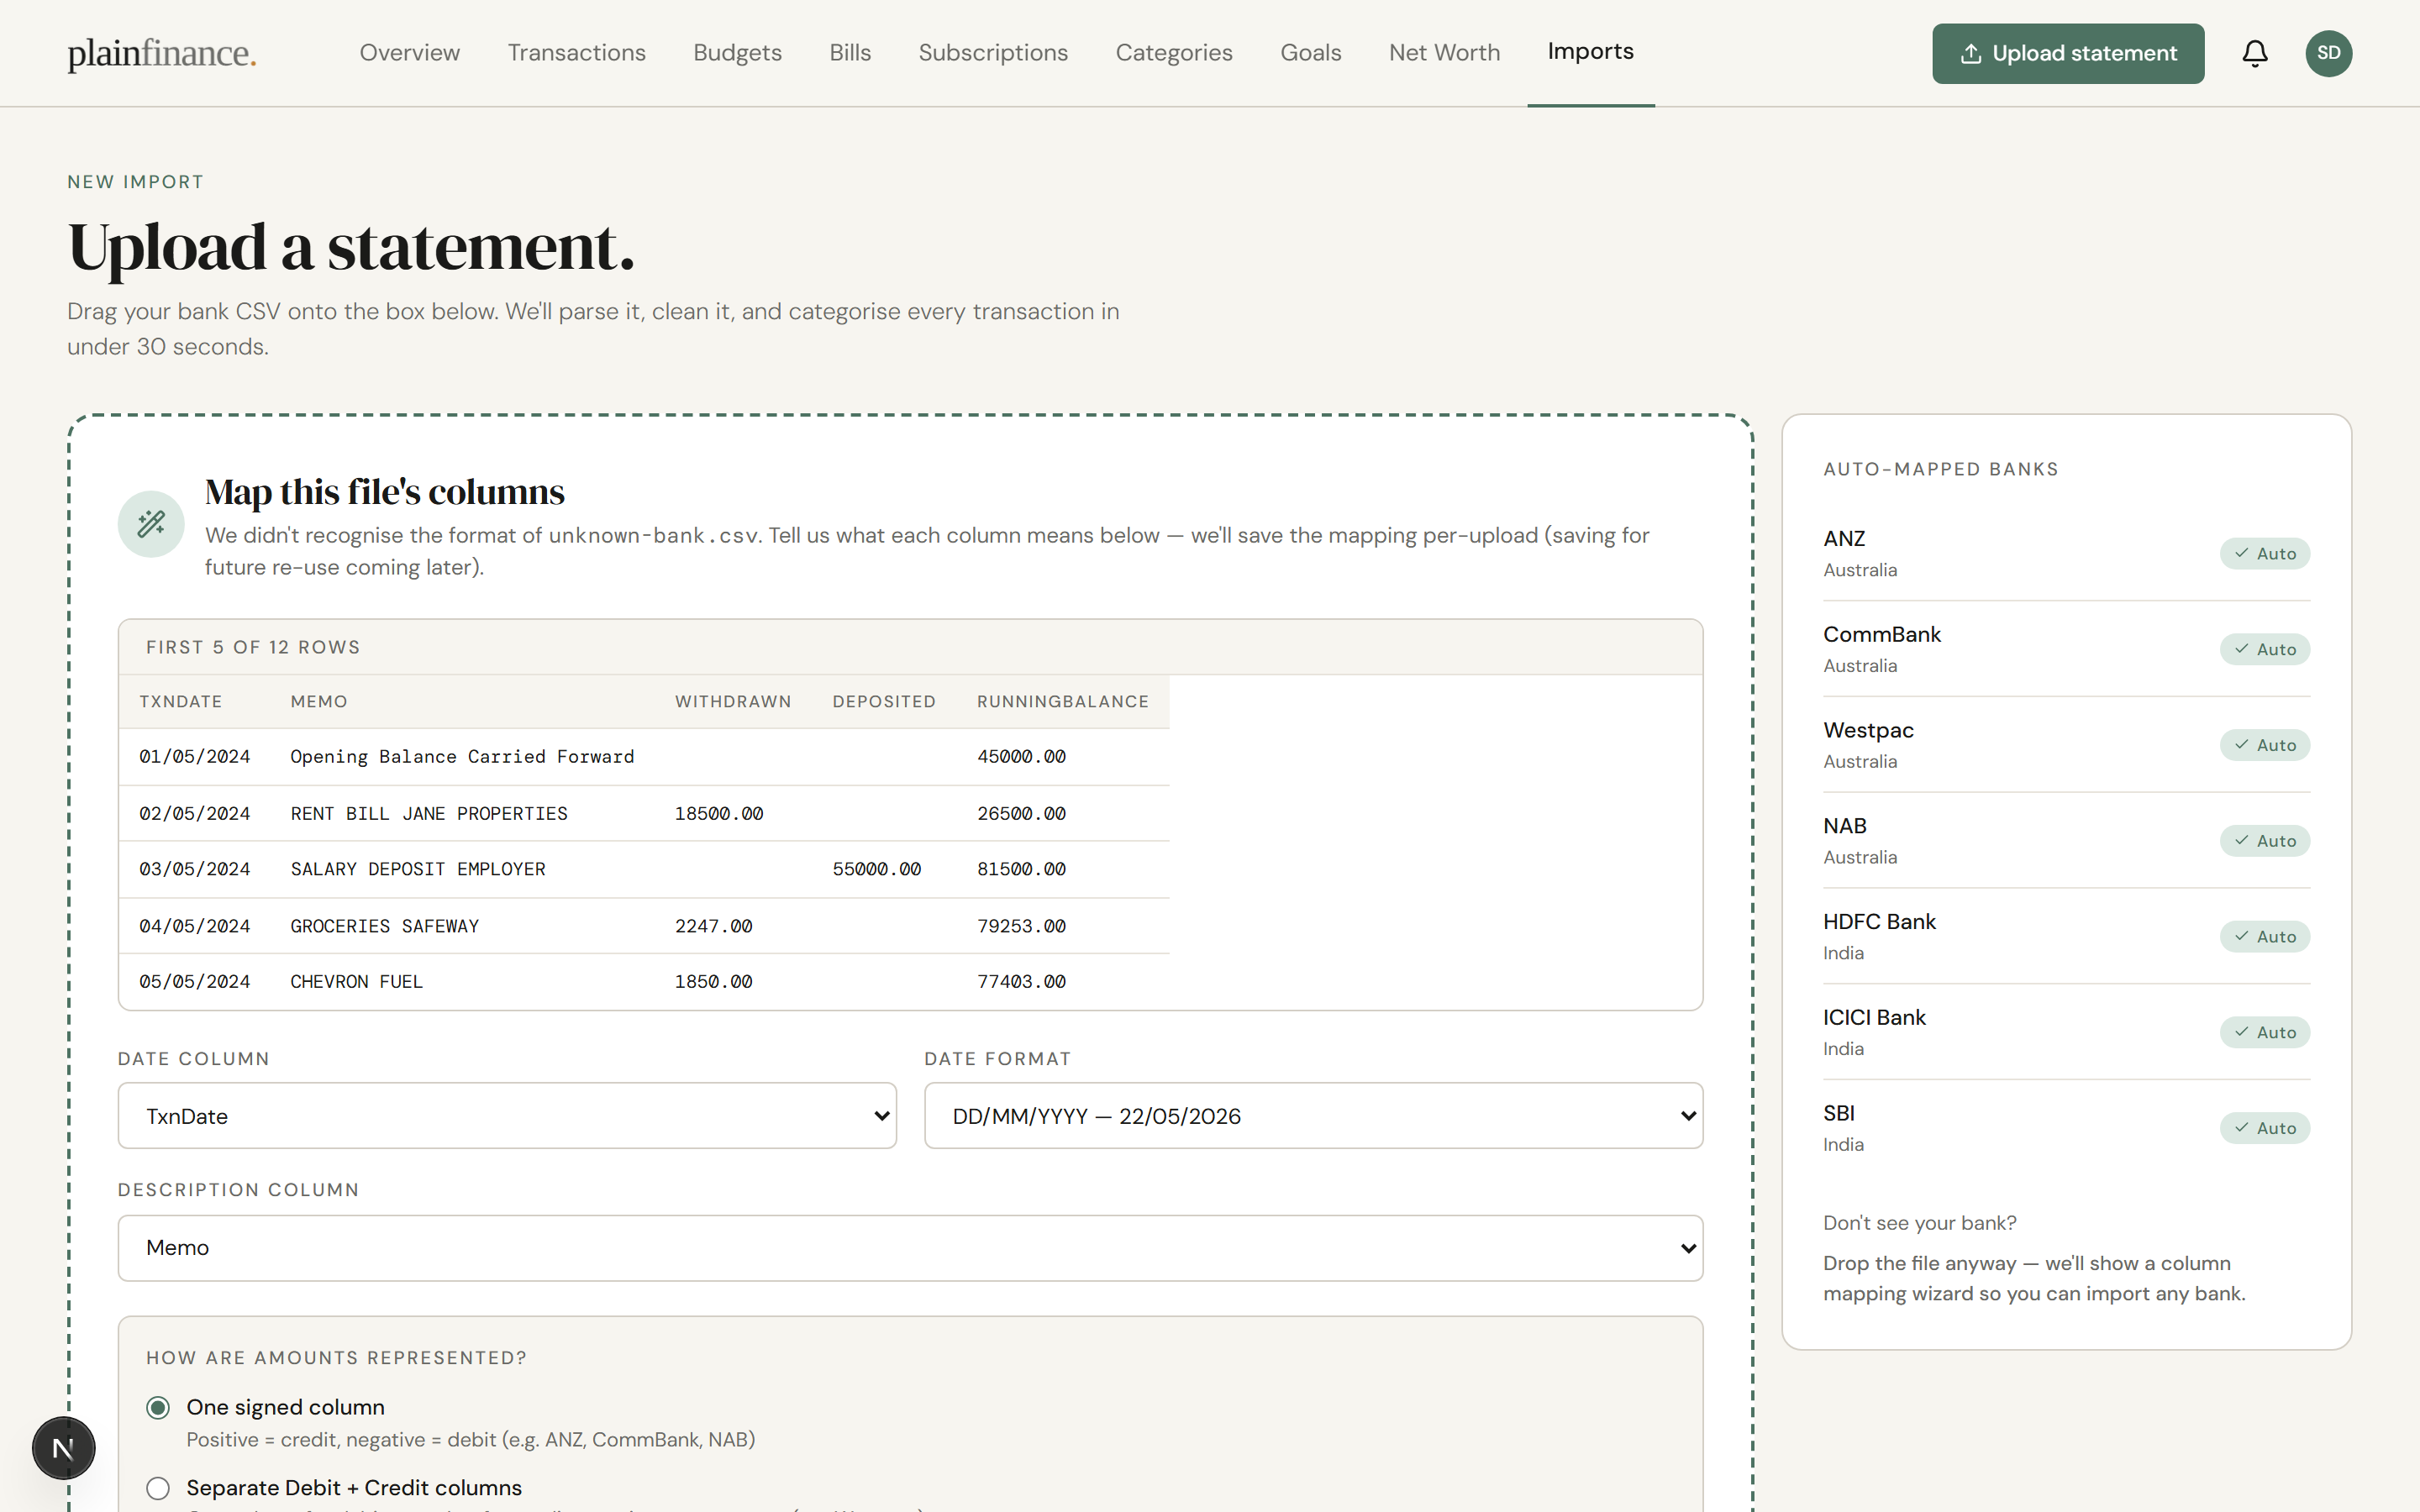Open the SD user avatar menu
2420x1512 pixels.
click(2328, 53)
